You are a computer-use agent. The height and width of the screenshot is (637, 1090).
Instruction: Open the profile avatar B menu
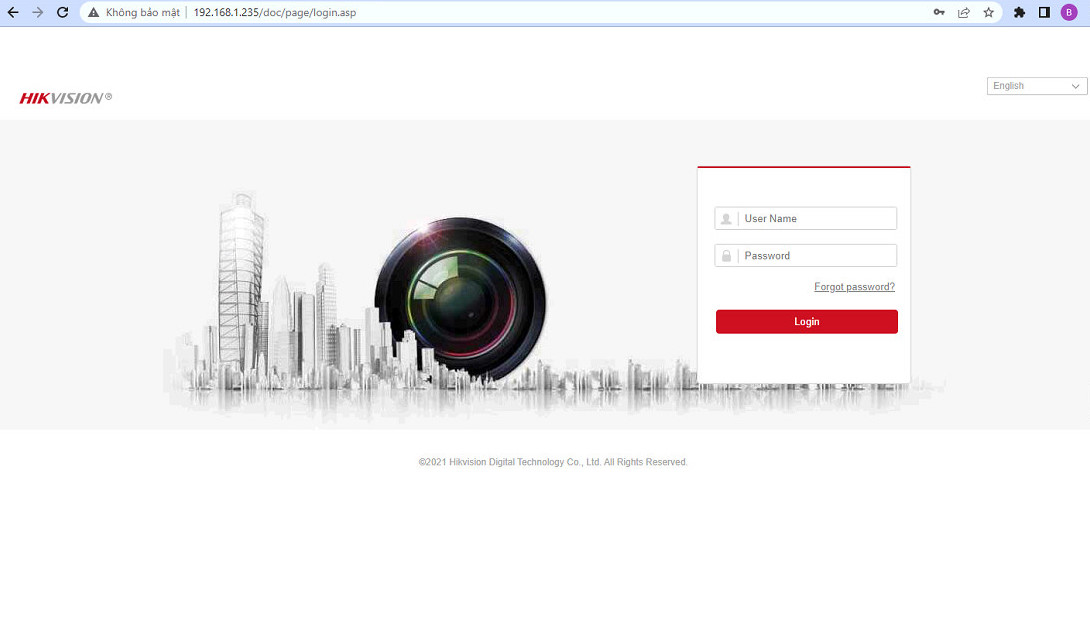click(1069, 13)
